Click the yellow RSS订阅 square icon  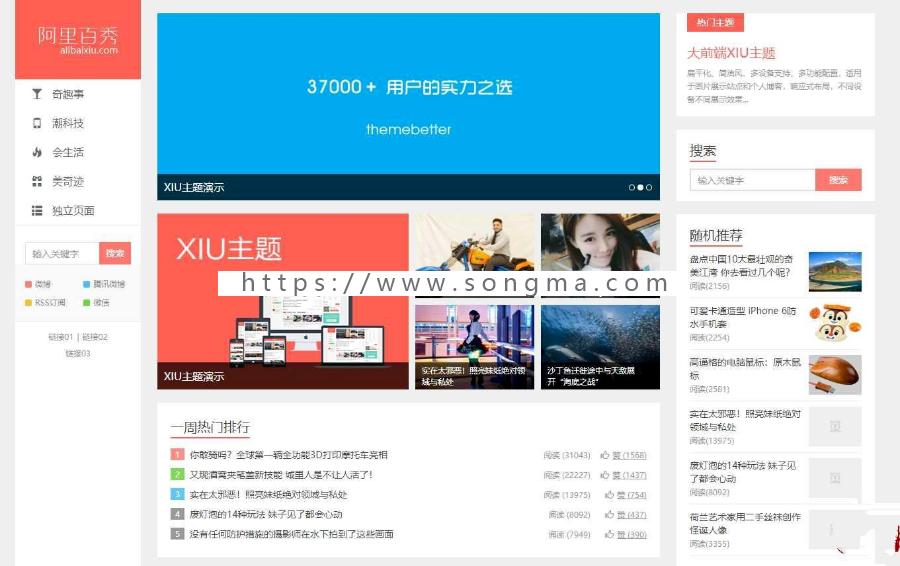click(x=28, y=303)
